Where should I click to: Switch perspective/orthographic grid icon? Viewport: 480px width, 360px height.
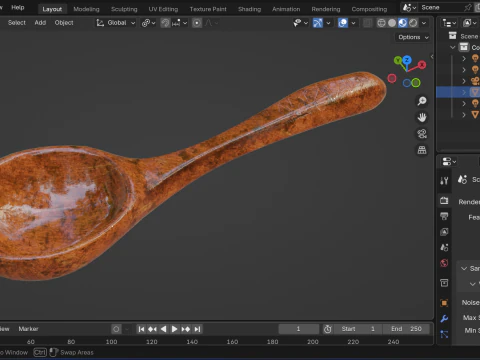click(422, 150)
